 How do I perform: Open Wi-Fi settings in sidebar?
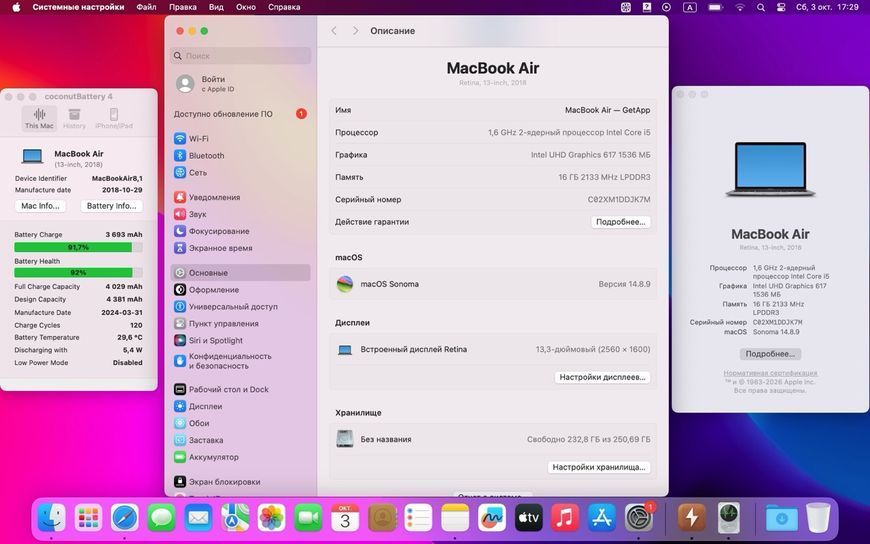click(x=240, y=139)
